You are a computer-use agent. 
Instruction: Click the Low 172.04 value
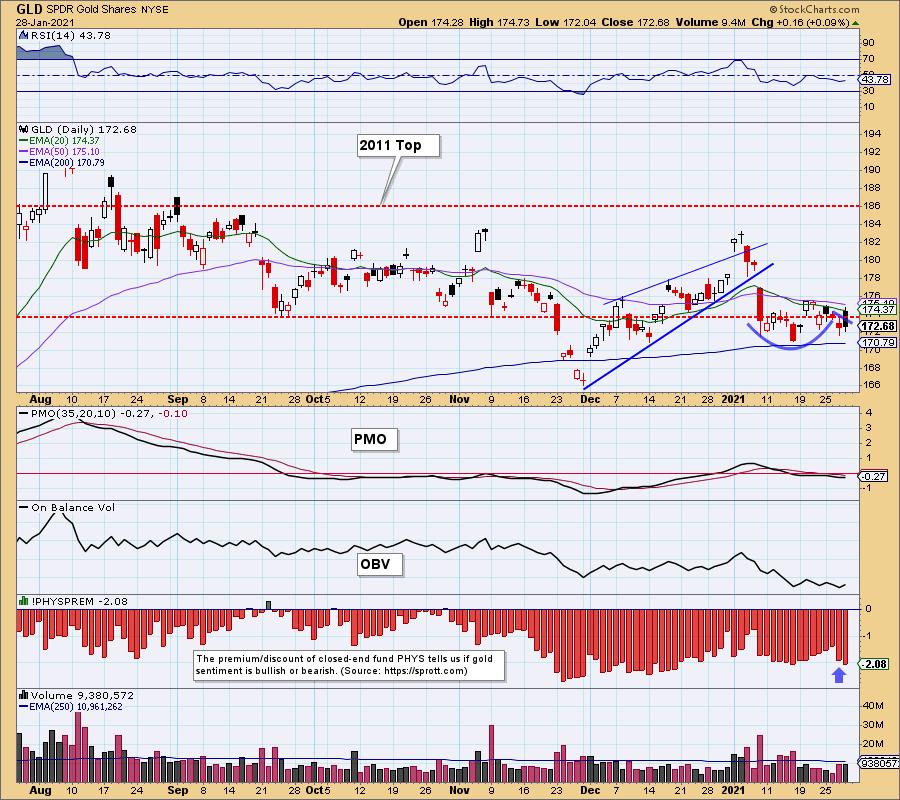pyautogui.click(x=565, y=22)
